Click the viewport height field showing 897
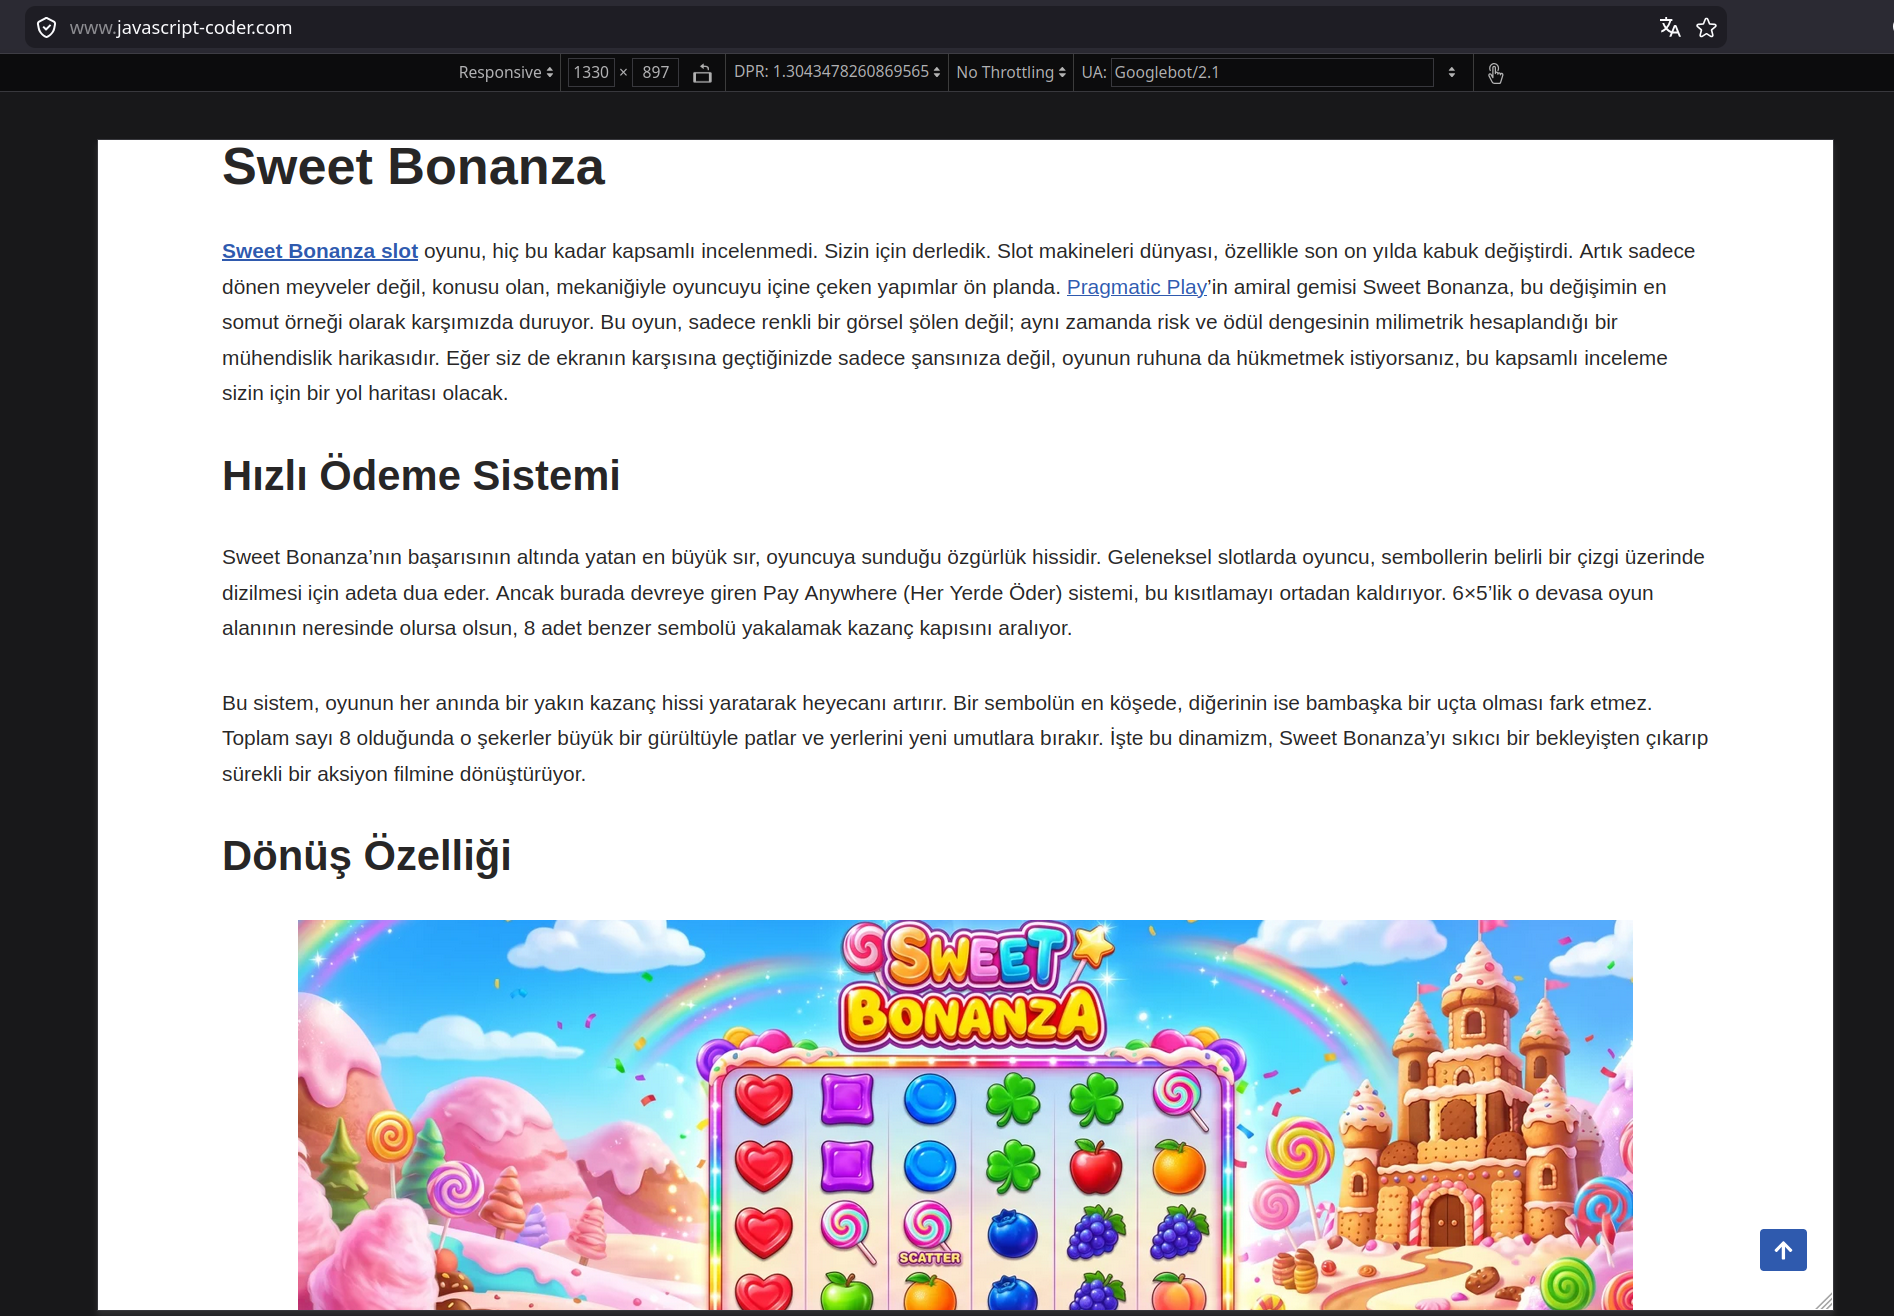This screenshot has width=1894, height=1316. click(x=656, y=72)
